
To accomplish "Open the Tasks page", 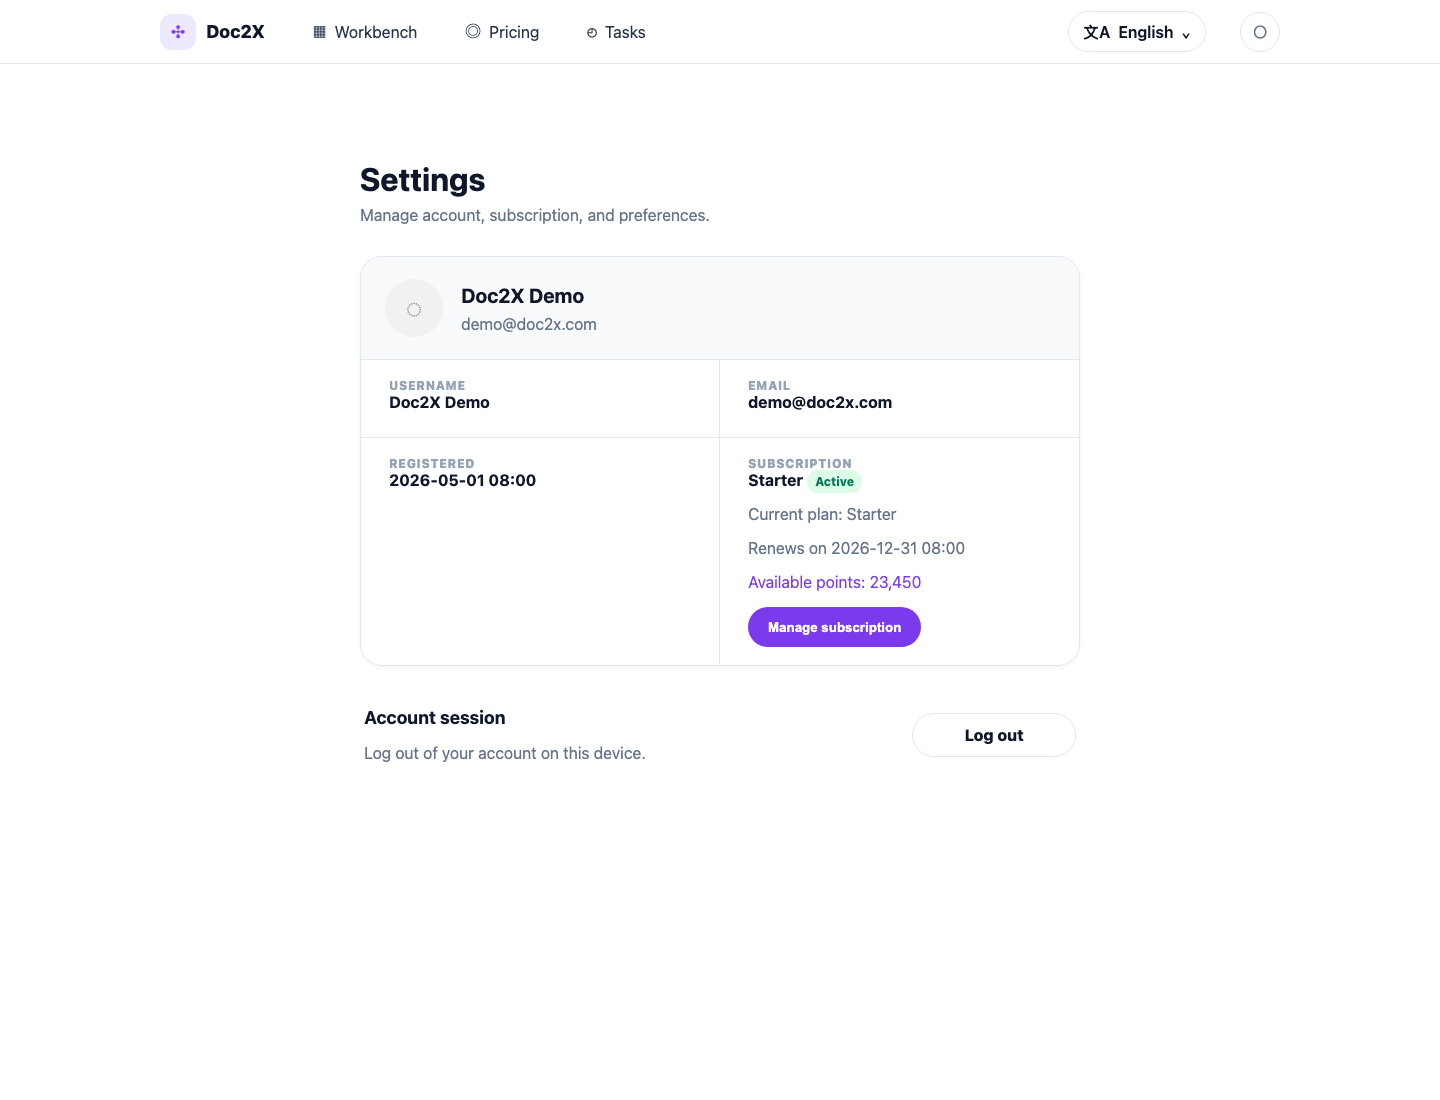I will pyautogui.click(x=616, y=32).
